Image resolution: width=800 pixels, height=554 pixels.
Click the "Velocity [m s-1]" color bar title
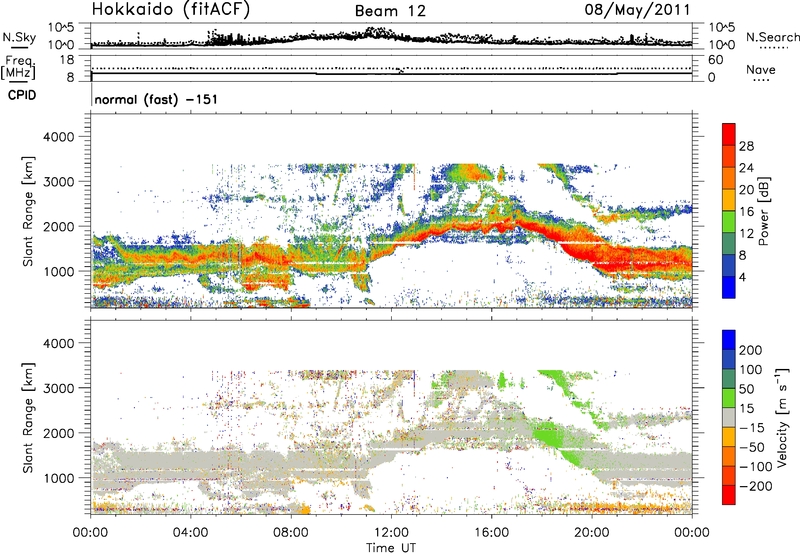click(x=782, y=417)
